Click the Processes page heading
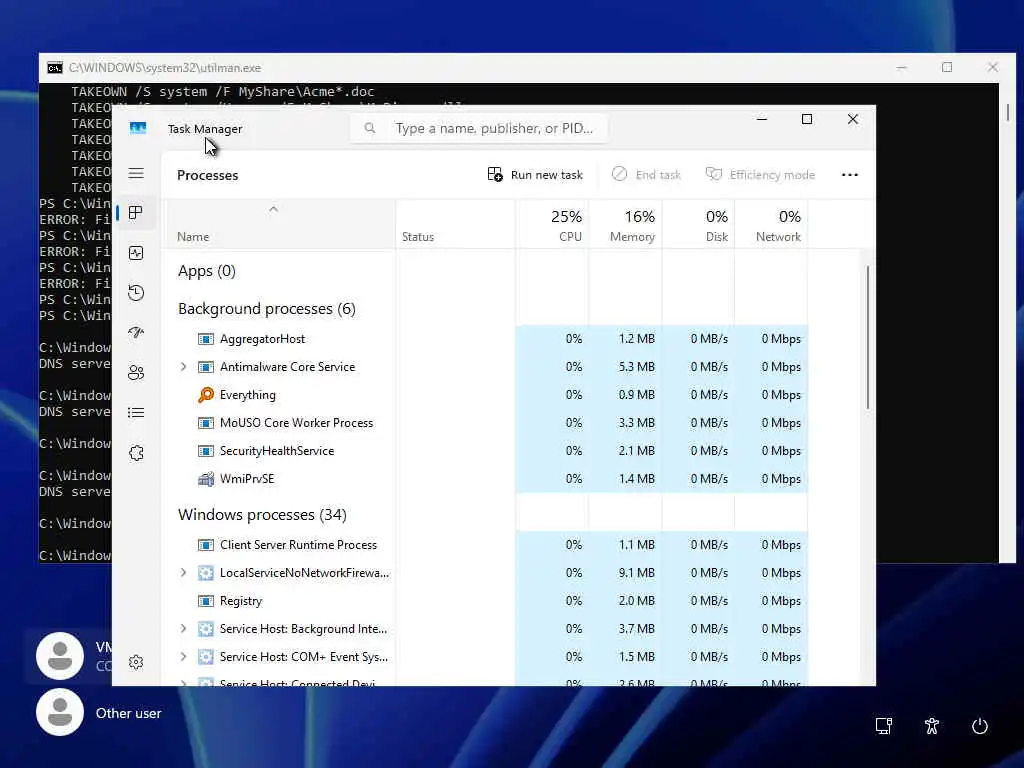1024x768 pixels. [207, 175]
